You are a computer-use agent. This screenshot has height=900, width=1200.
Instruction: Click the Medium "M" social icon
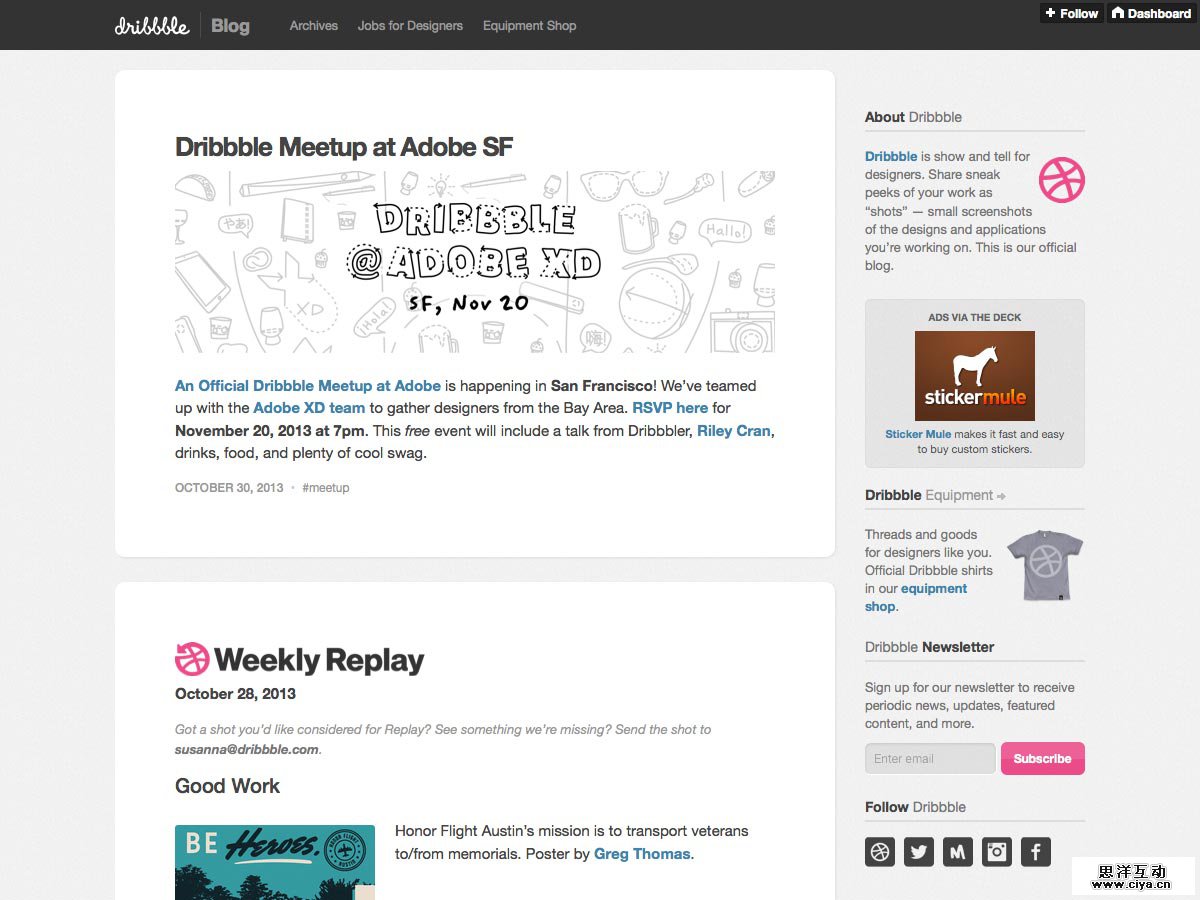coord(957,851)
